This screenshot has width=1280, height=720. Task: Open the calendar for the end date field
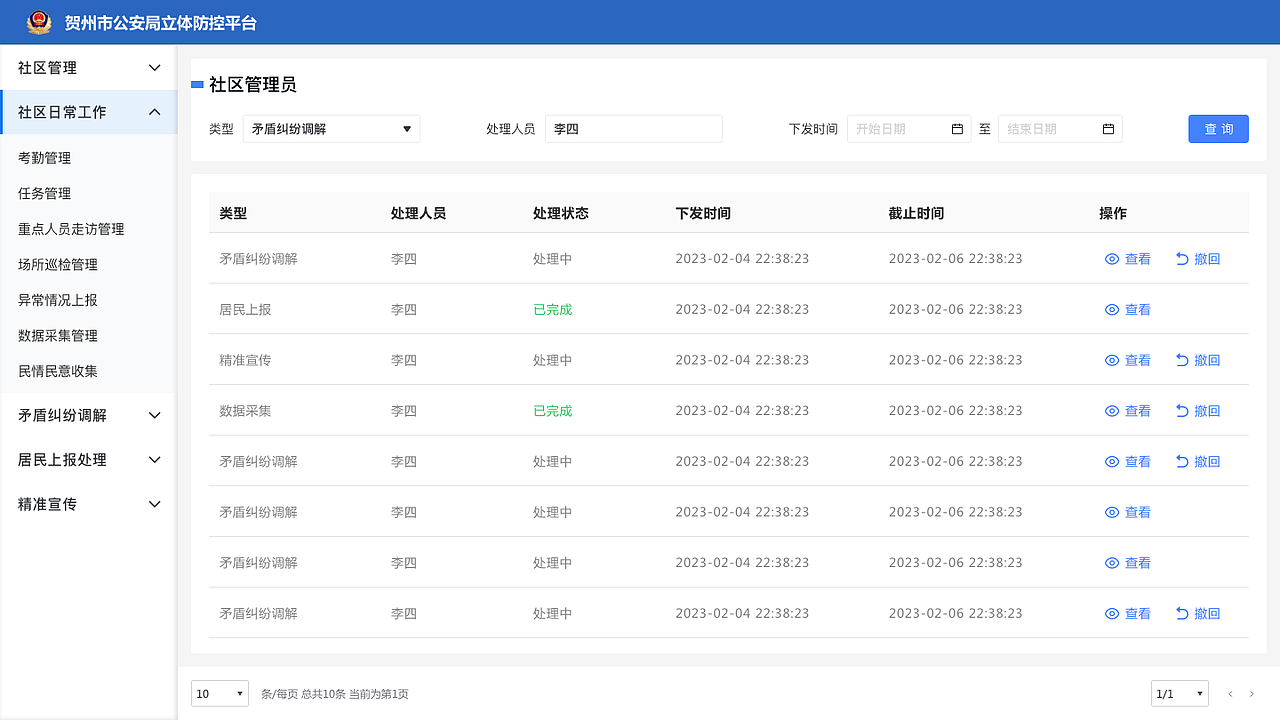tap(1107, 128)
